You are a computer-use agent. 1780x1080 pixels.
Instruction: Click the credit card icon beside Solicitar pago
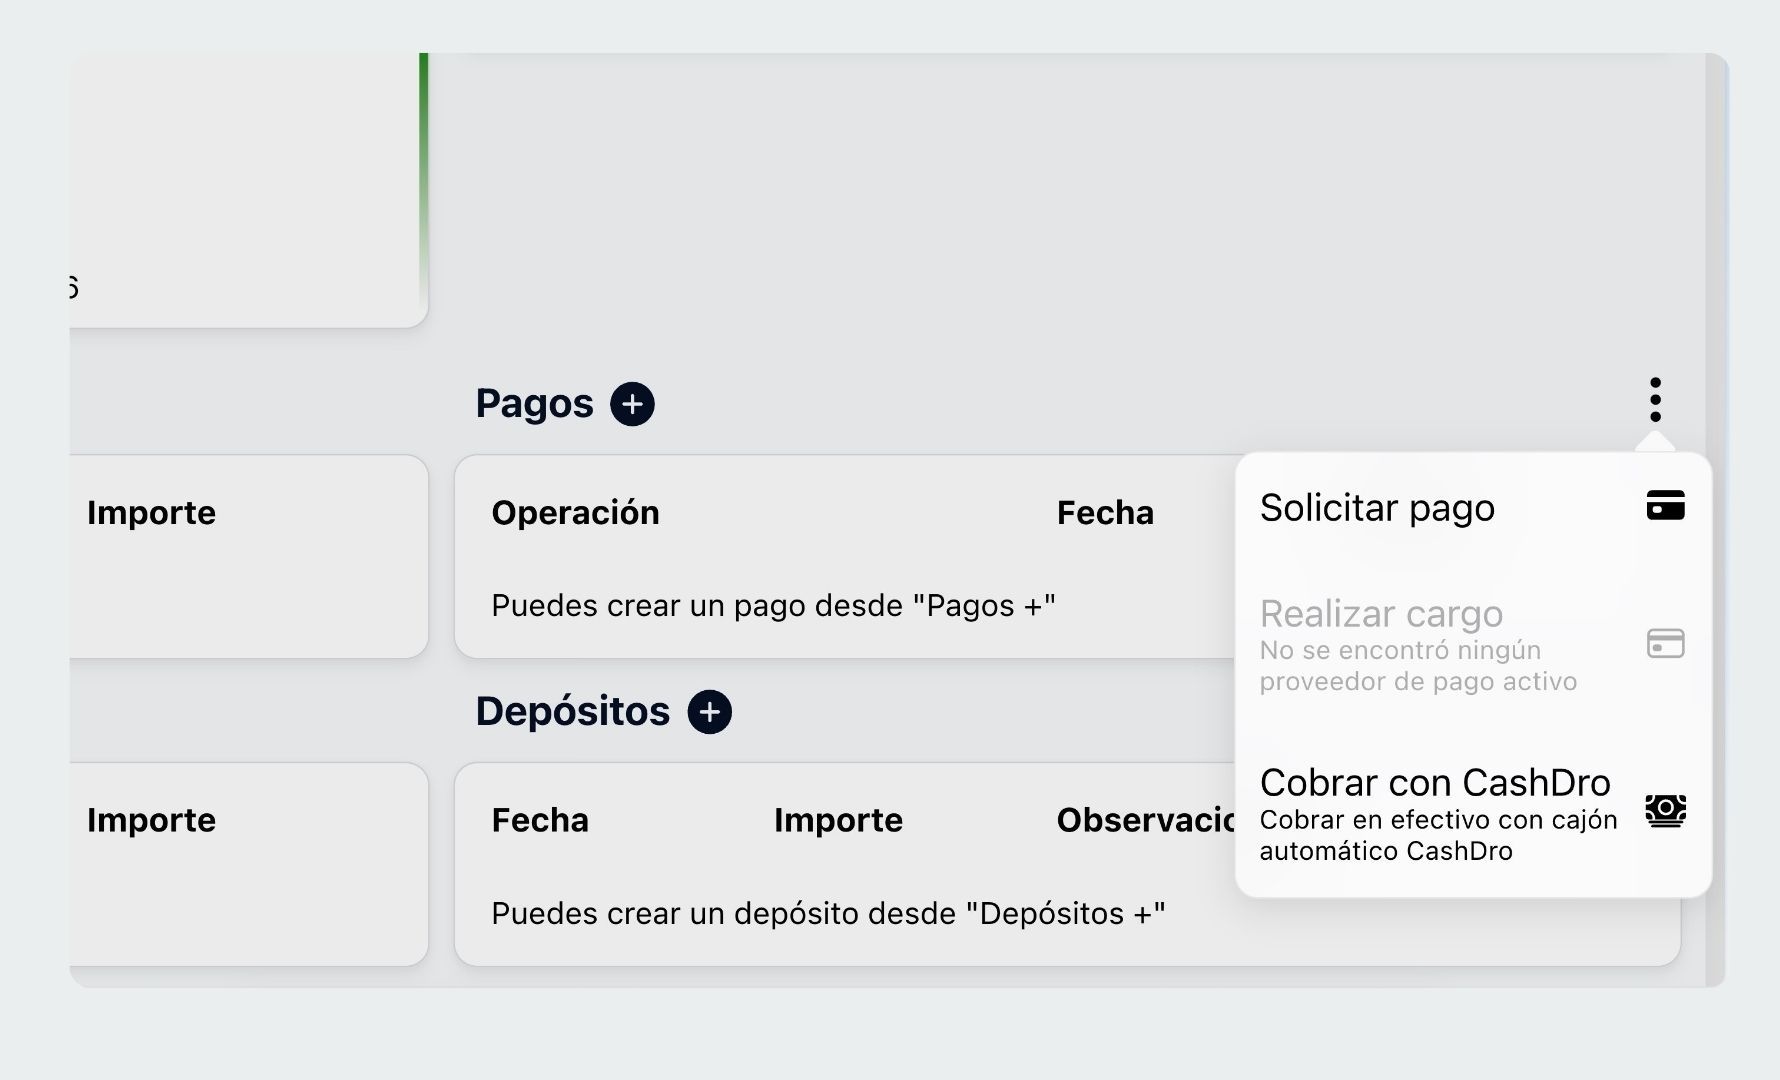(x=1665, y=506)
